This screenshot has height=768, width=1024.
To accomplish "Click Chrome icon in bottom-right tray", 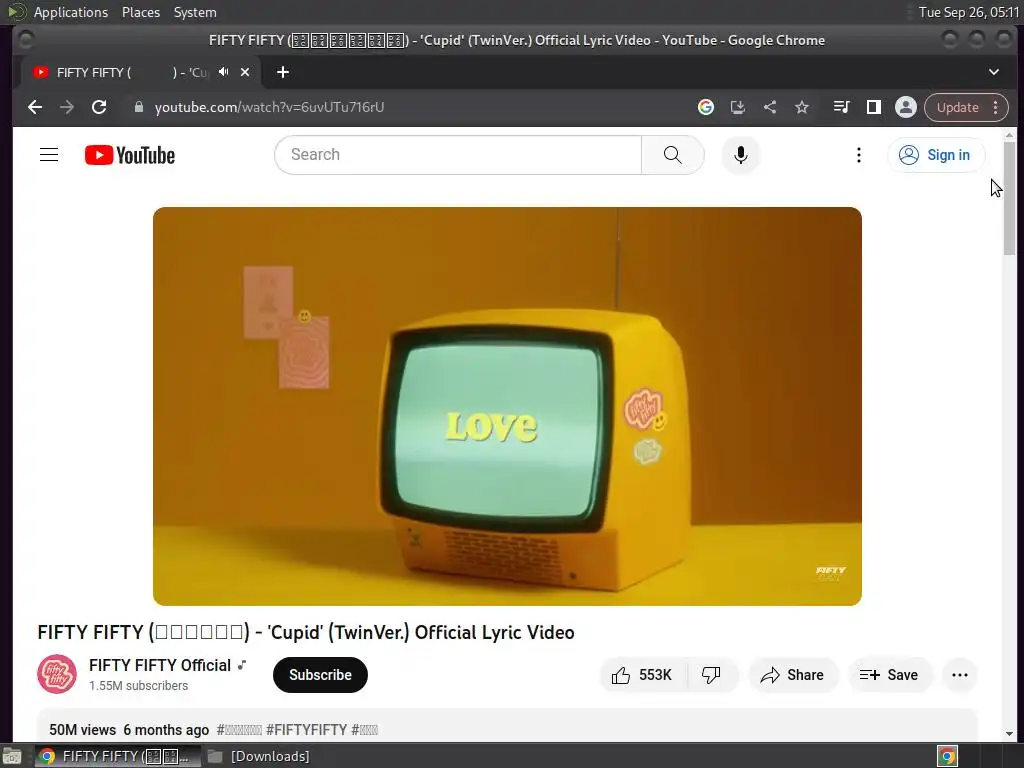I will [947, 756].
